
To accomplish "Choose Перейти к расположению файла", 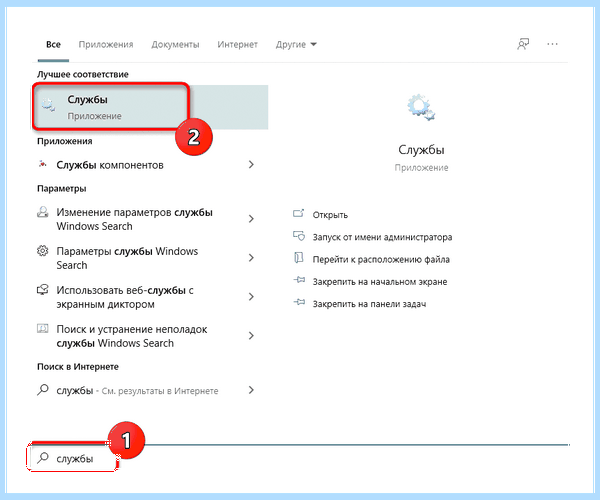I will (x=381, y=259).
